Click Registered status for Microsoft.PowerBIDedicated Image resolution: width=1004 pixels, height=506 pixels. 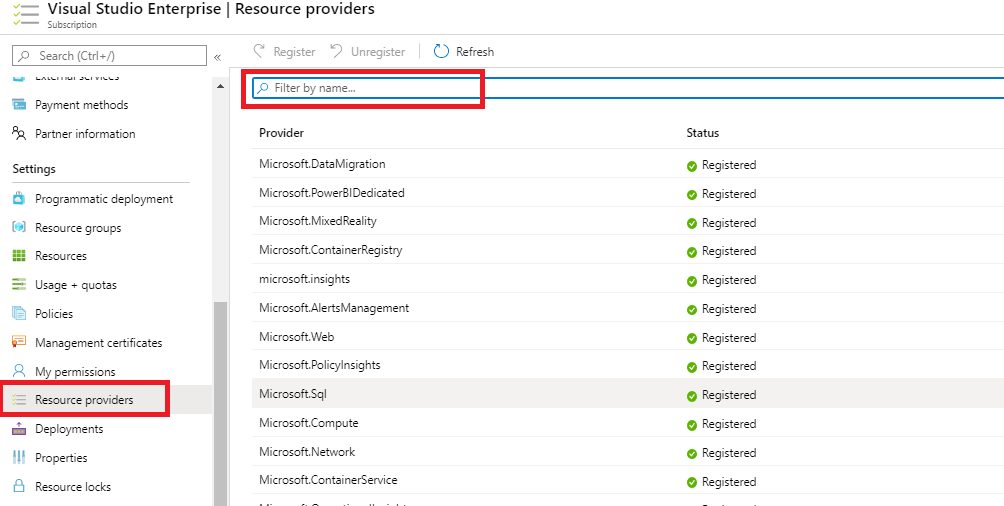[x=729, y=193]
